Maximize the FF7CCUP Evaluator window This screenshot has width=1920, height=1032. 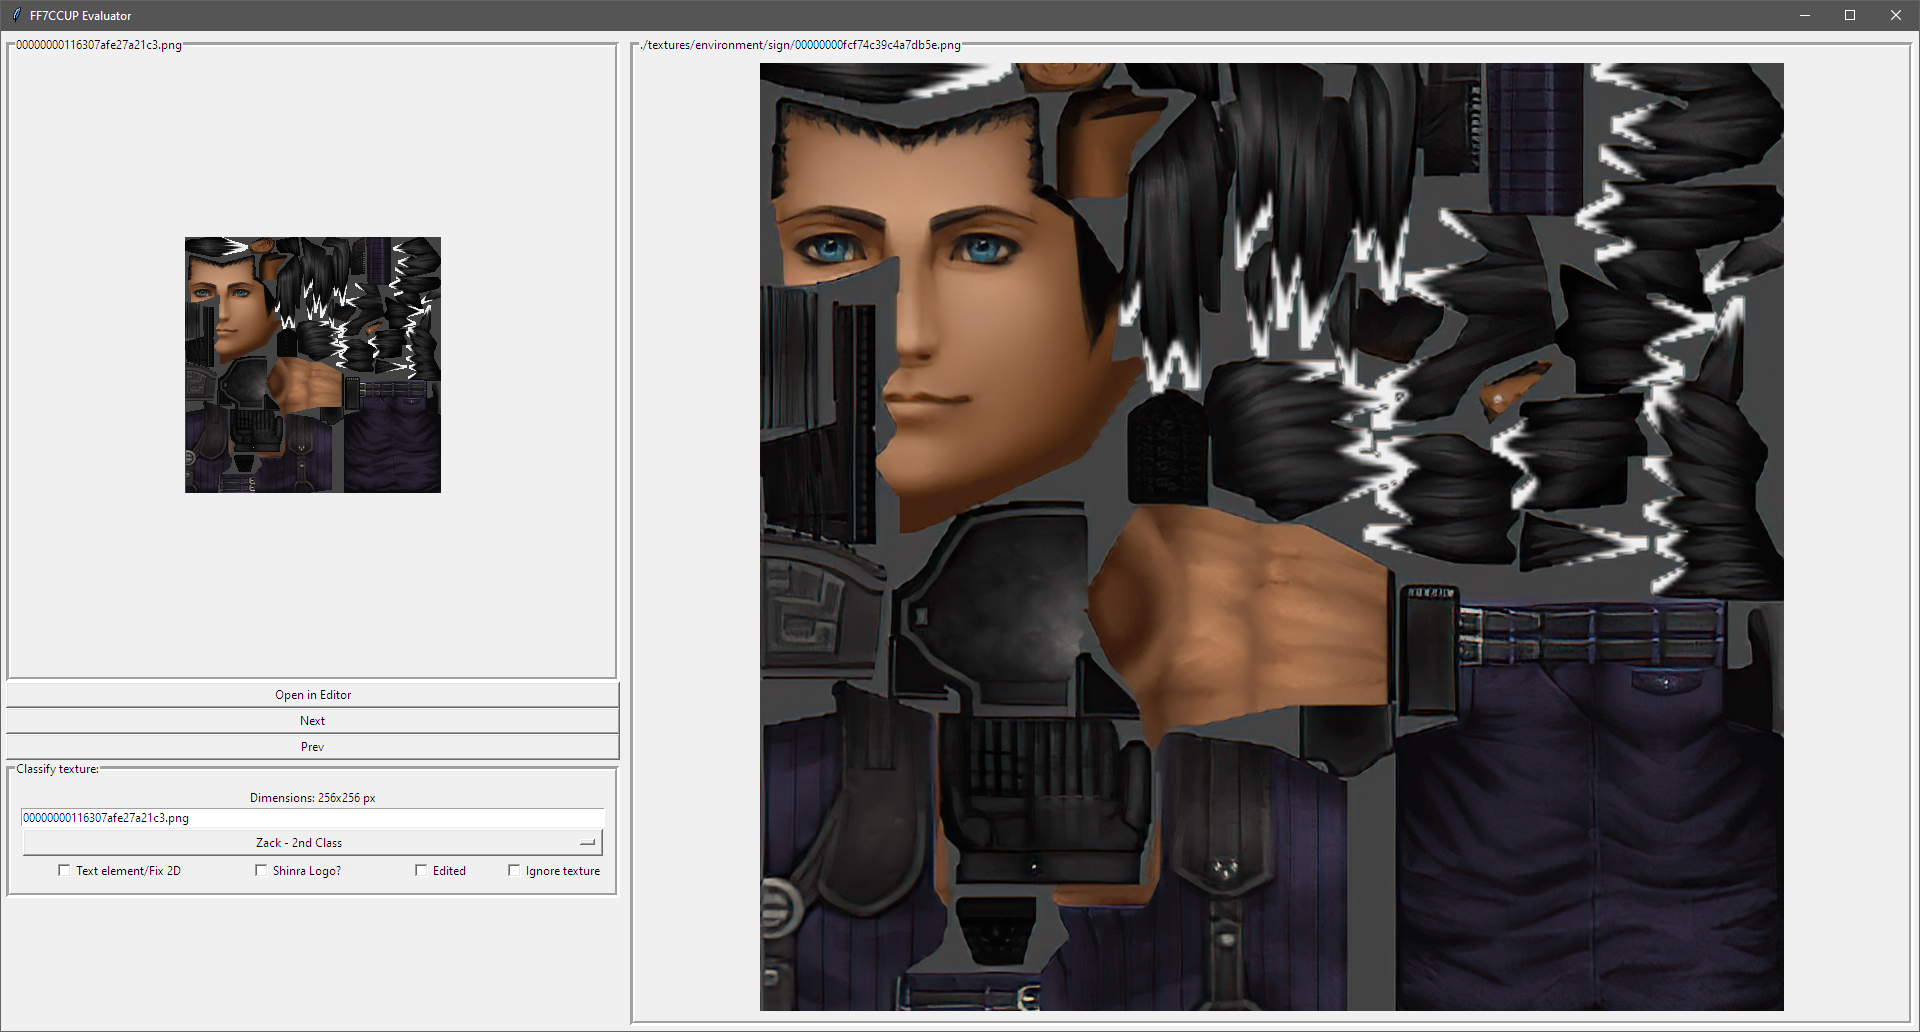1850,15
